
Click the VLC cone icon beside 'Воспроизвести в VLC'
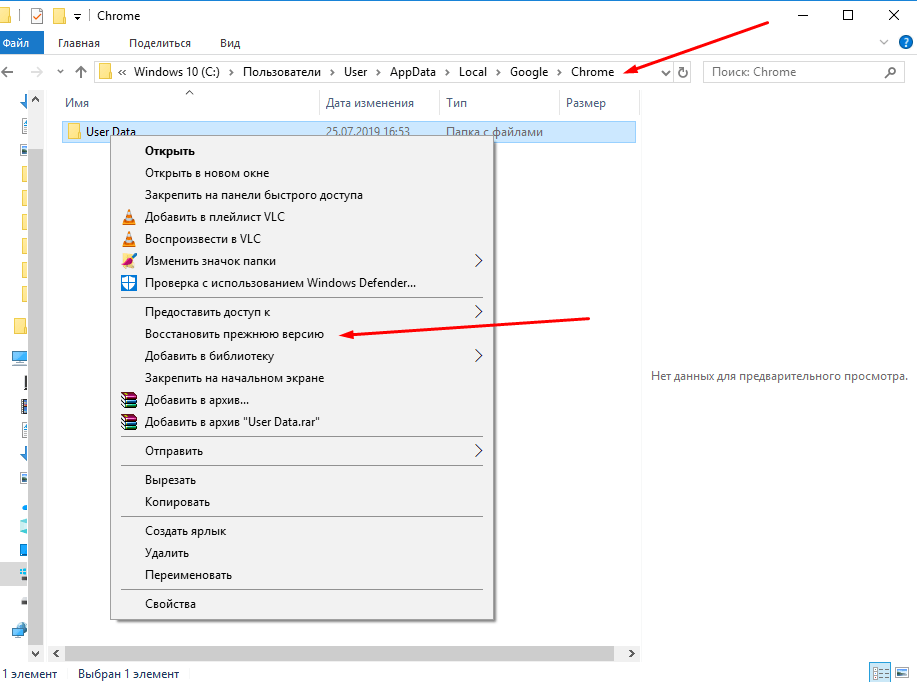coord(129,239)
